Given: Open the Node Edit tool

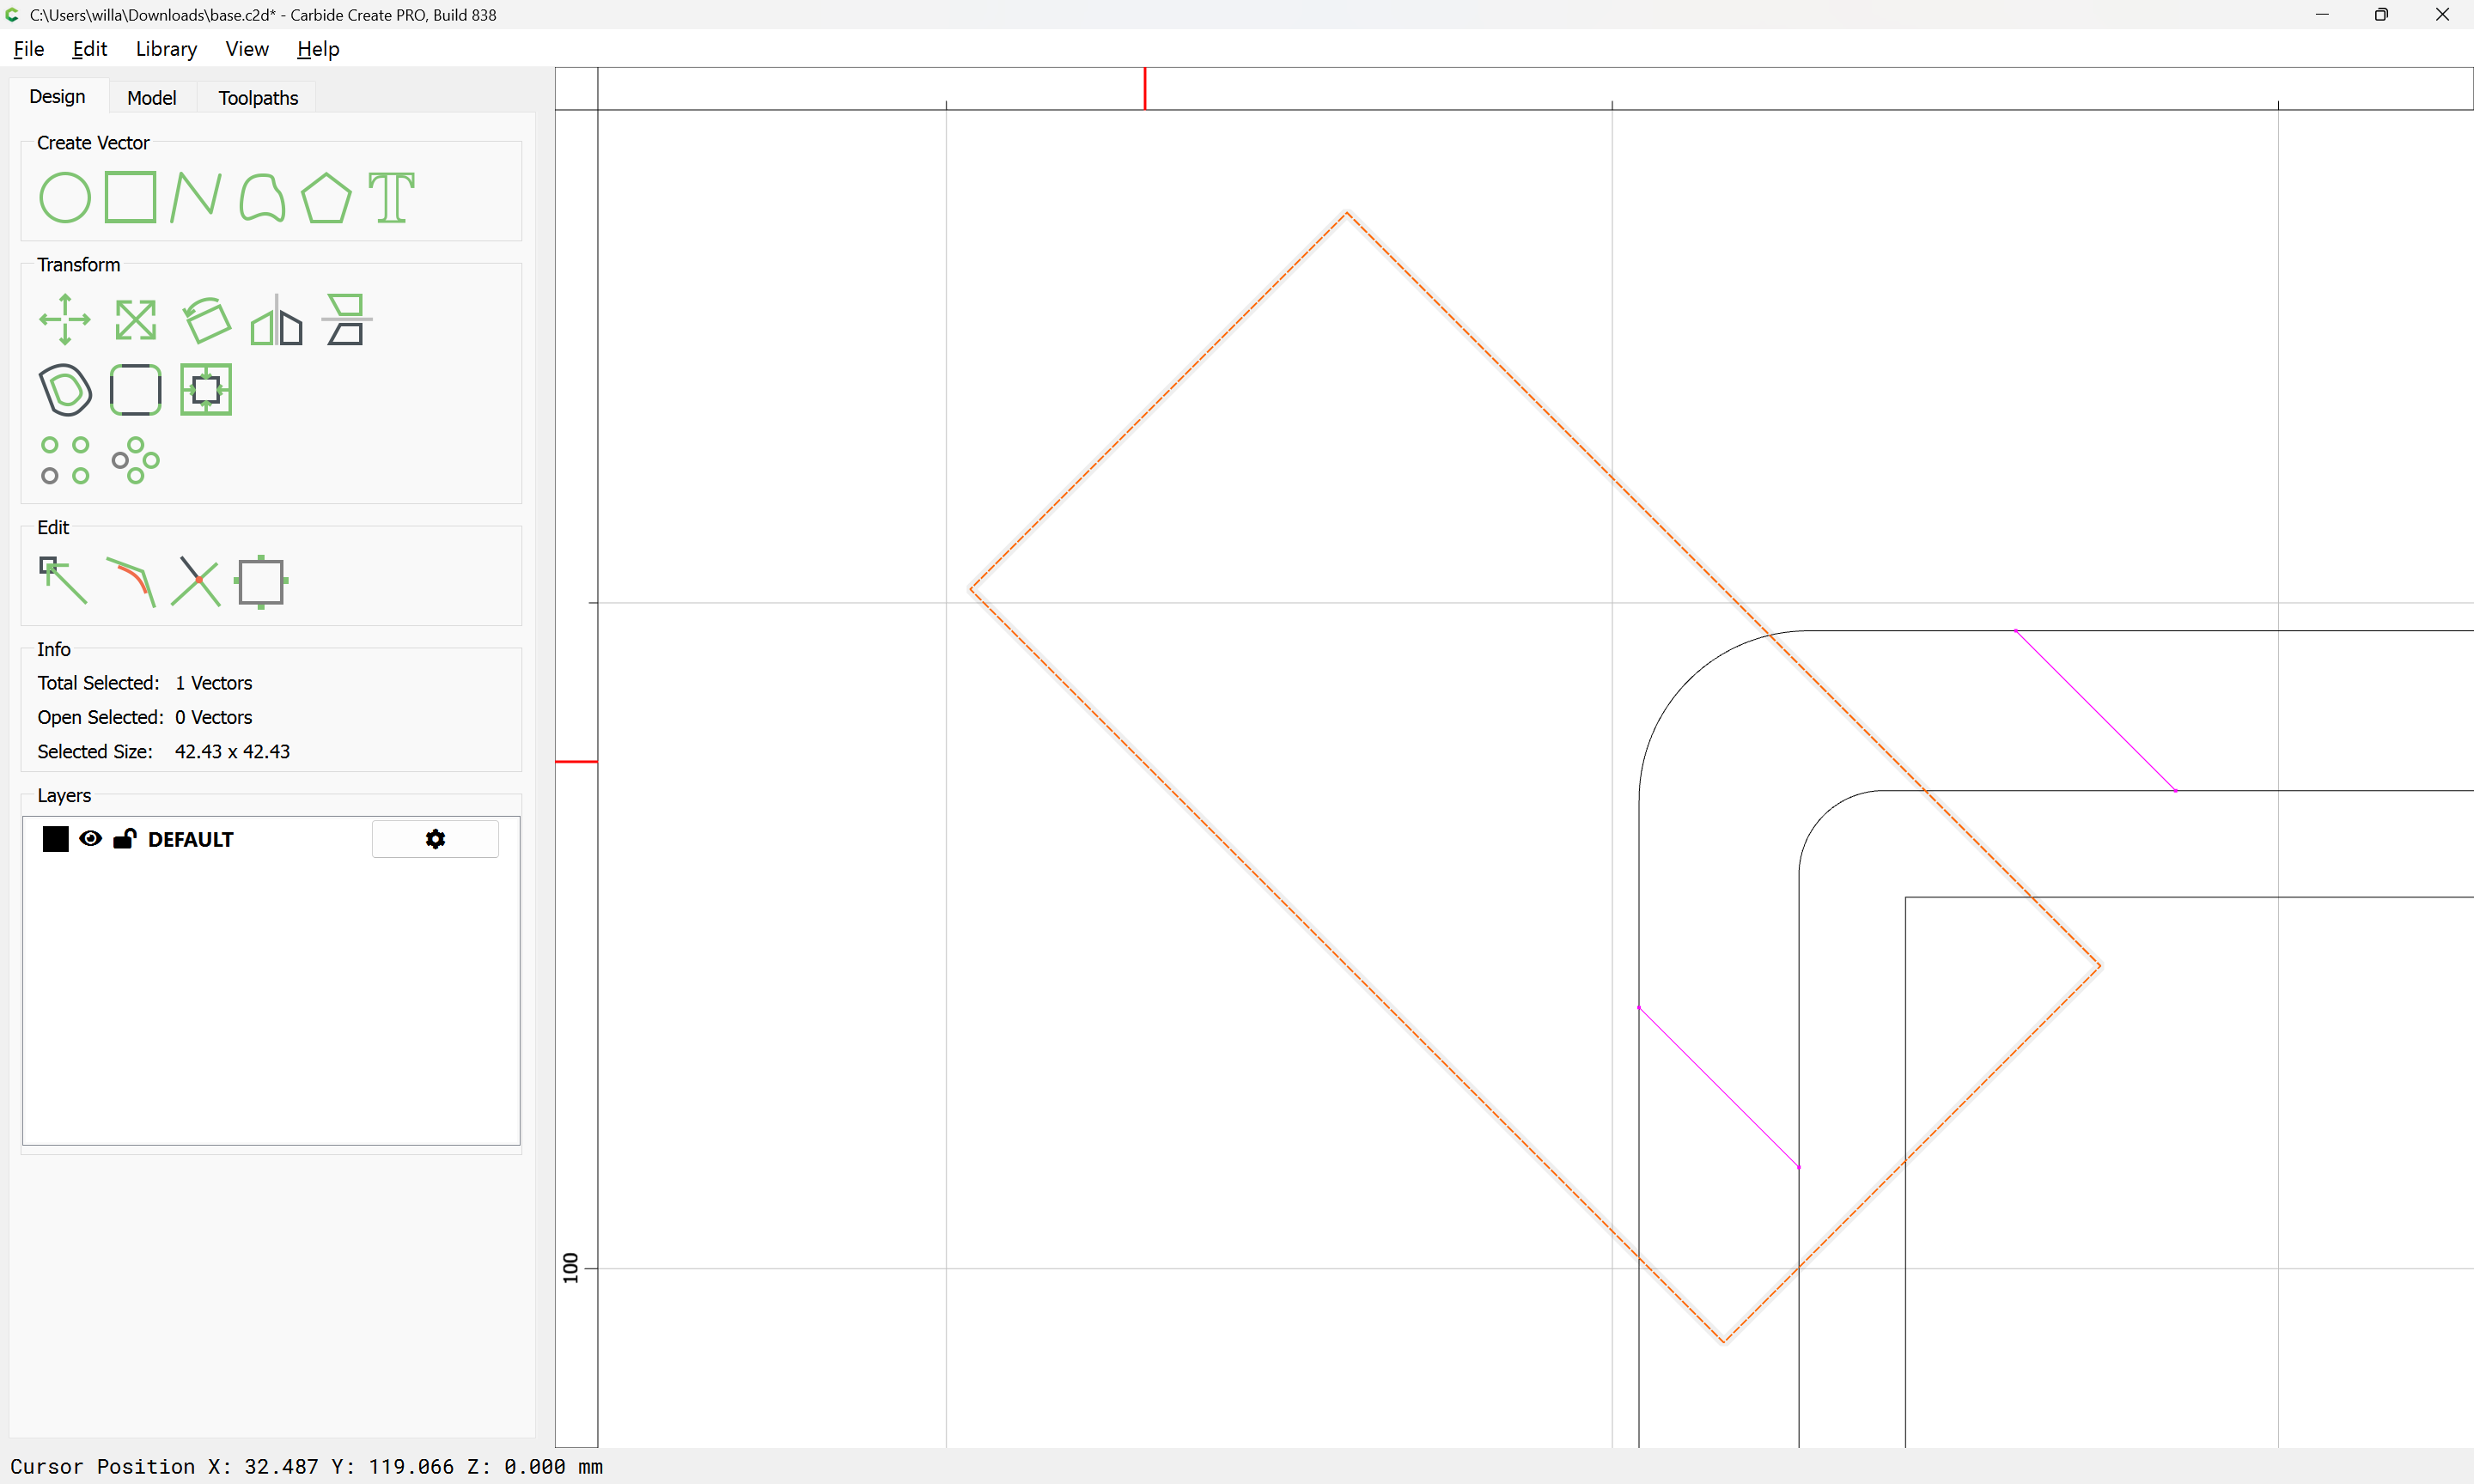Looking at the screenshot, I should (63, 581).
